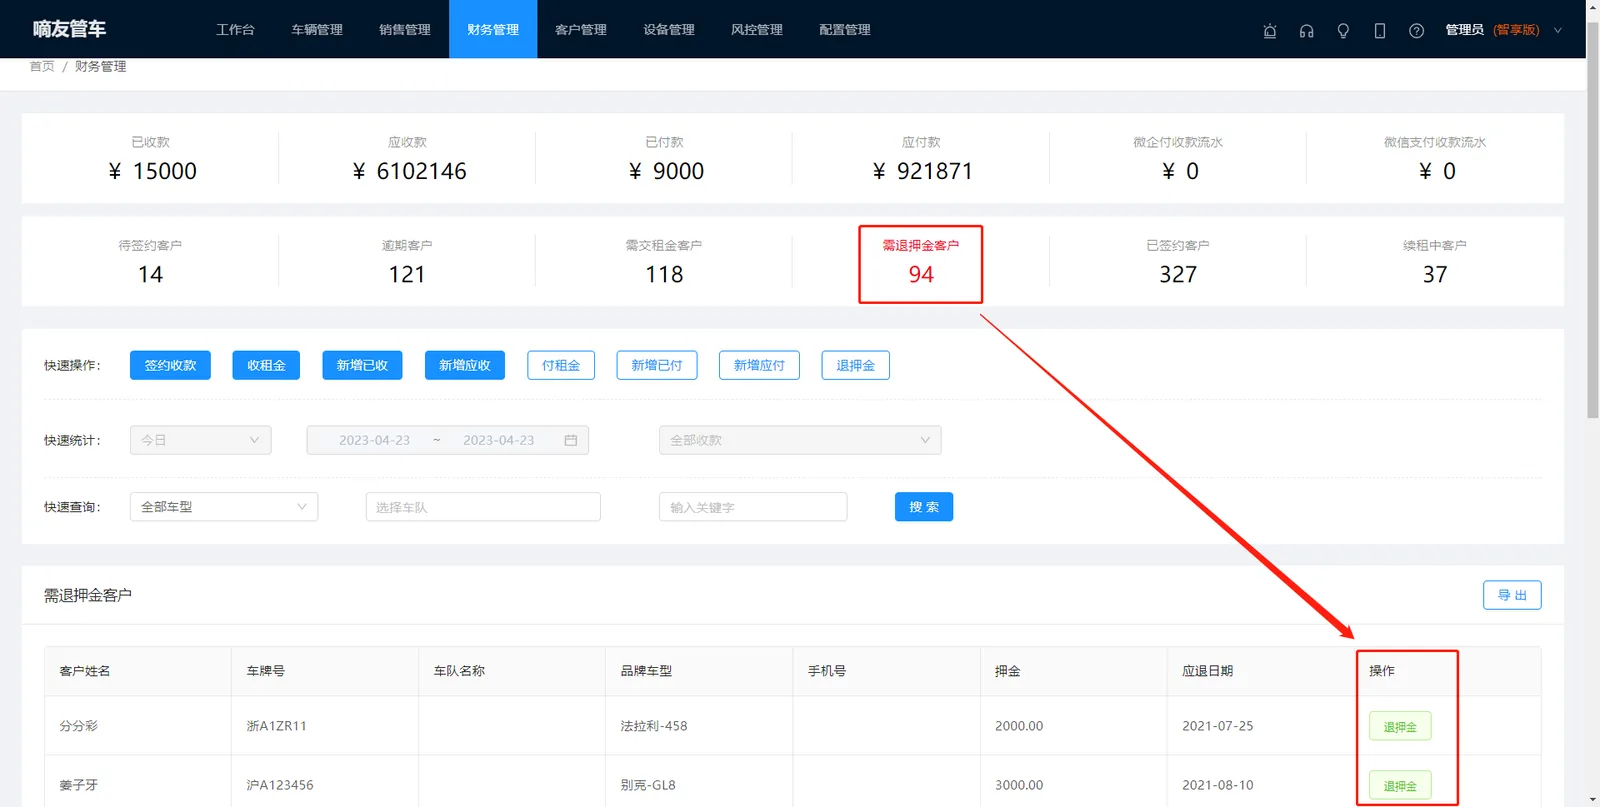Click 退押金 for plate 浙A1ZR11
The width and height of the screenshot is (1600, 807).
pyautogui.click(x=1400, y=726)
